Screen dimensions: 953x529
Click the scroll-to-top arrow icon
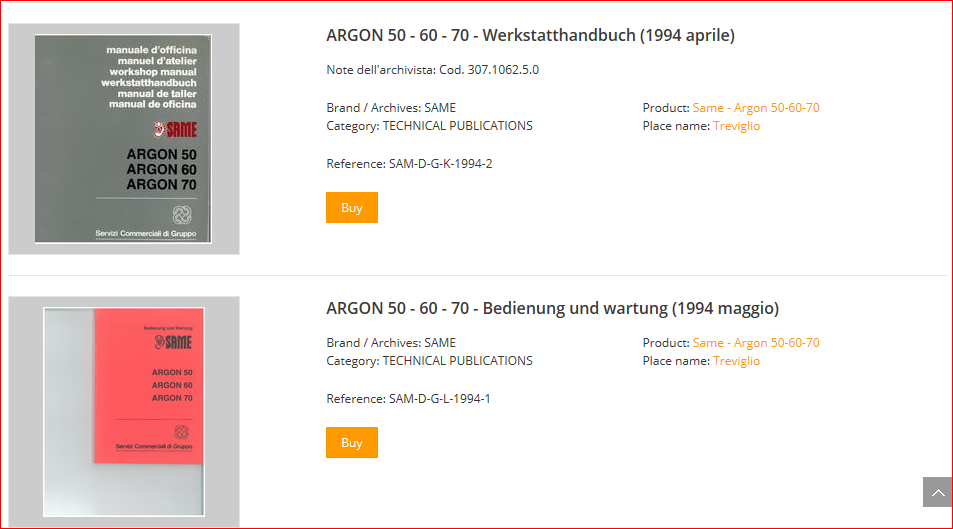point(937,492)
